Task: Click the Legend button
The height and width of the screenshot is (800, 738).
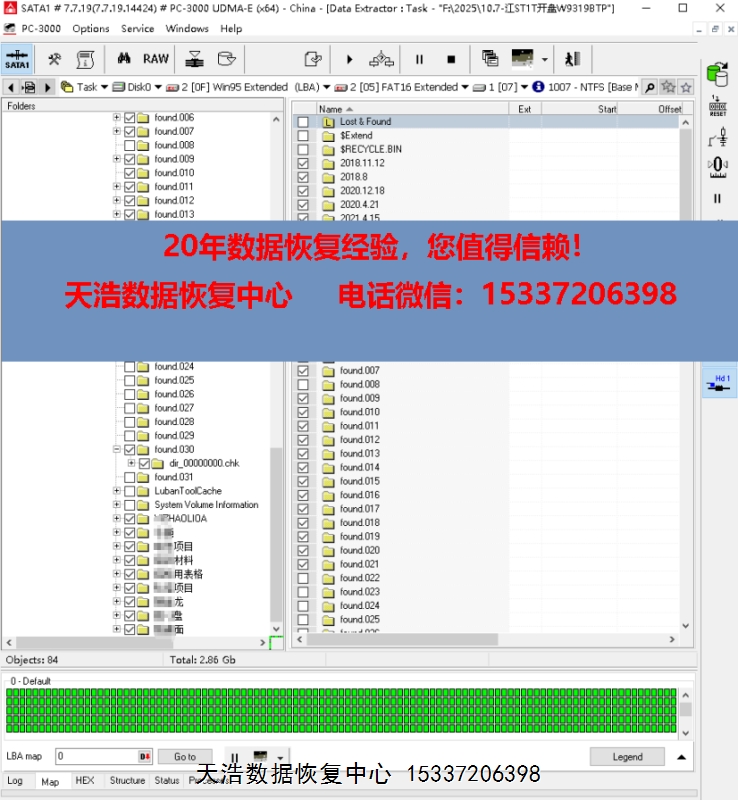Action: pos(627,757)
